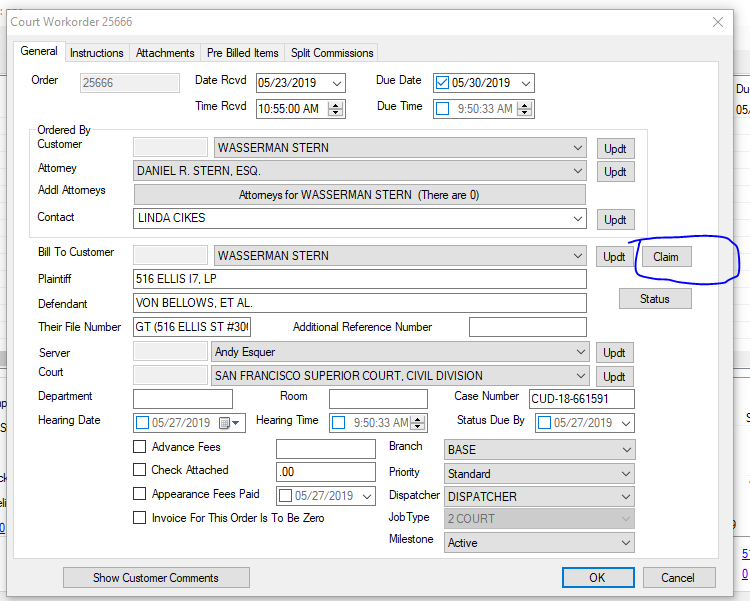Open the Appearance Fees Paid date dropdown

(367, 496)
